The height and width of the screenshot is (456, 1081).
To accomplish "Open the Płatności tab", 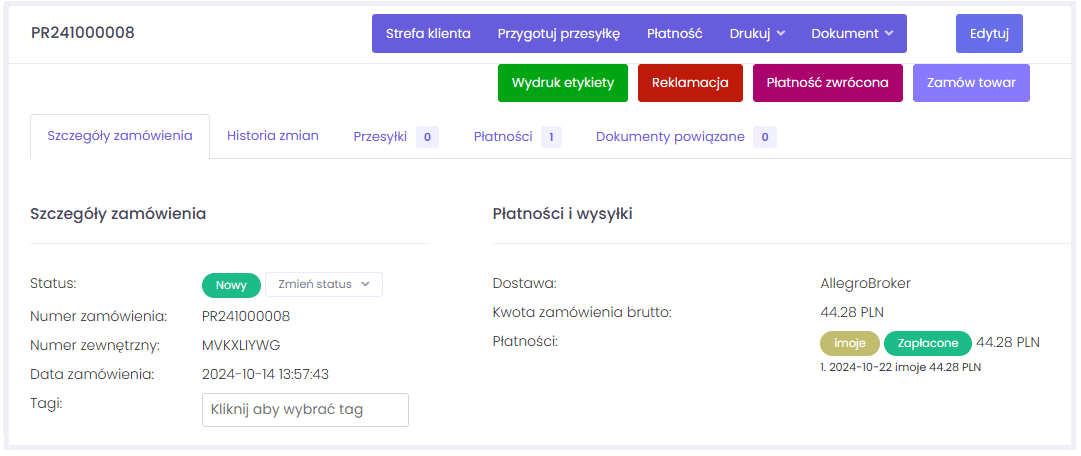I will pos(517,137).
